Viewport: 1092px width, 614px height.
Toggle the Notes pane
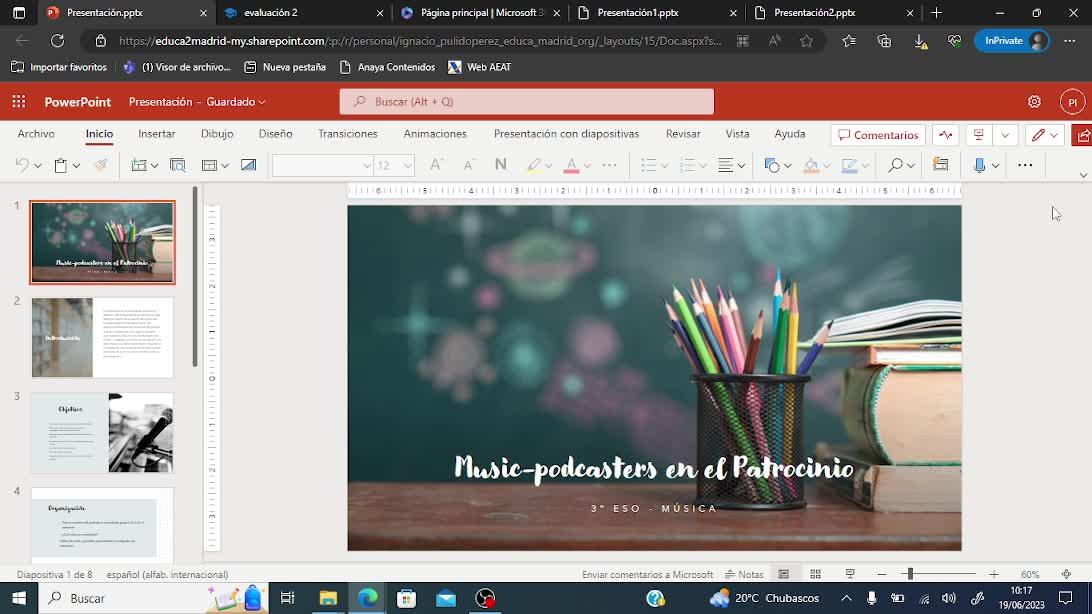(x=745, y=574)
